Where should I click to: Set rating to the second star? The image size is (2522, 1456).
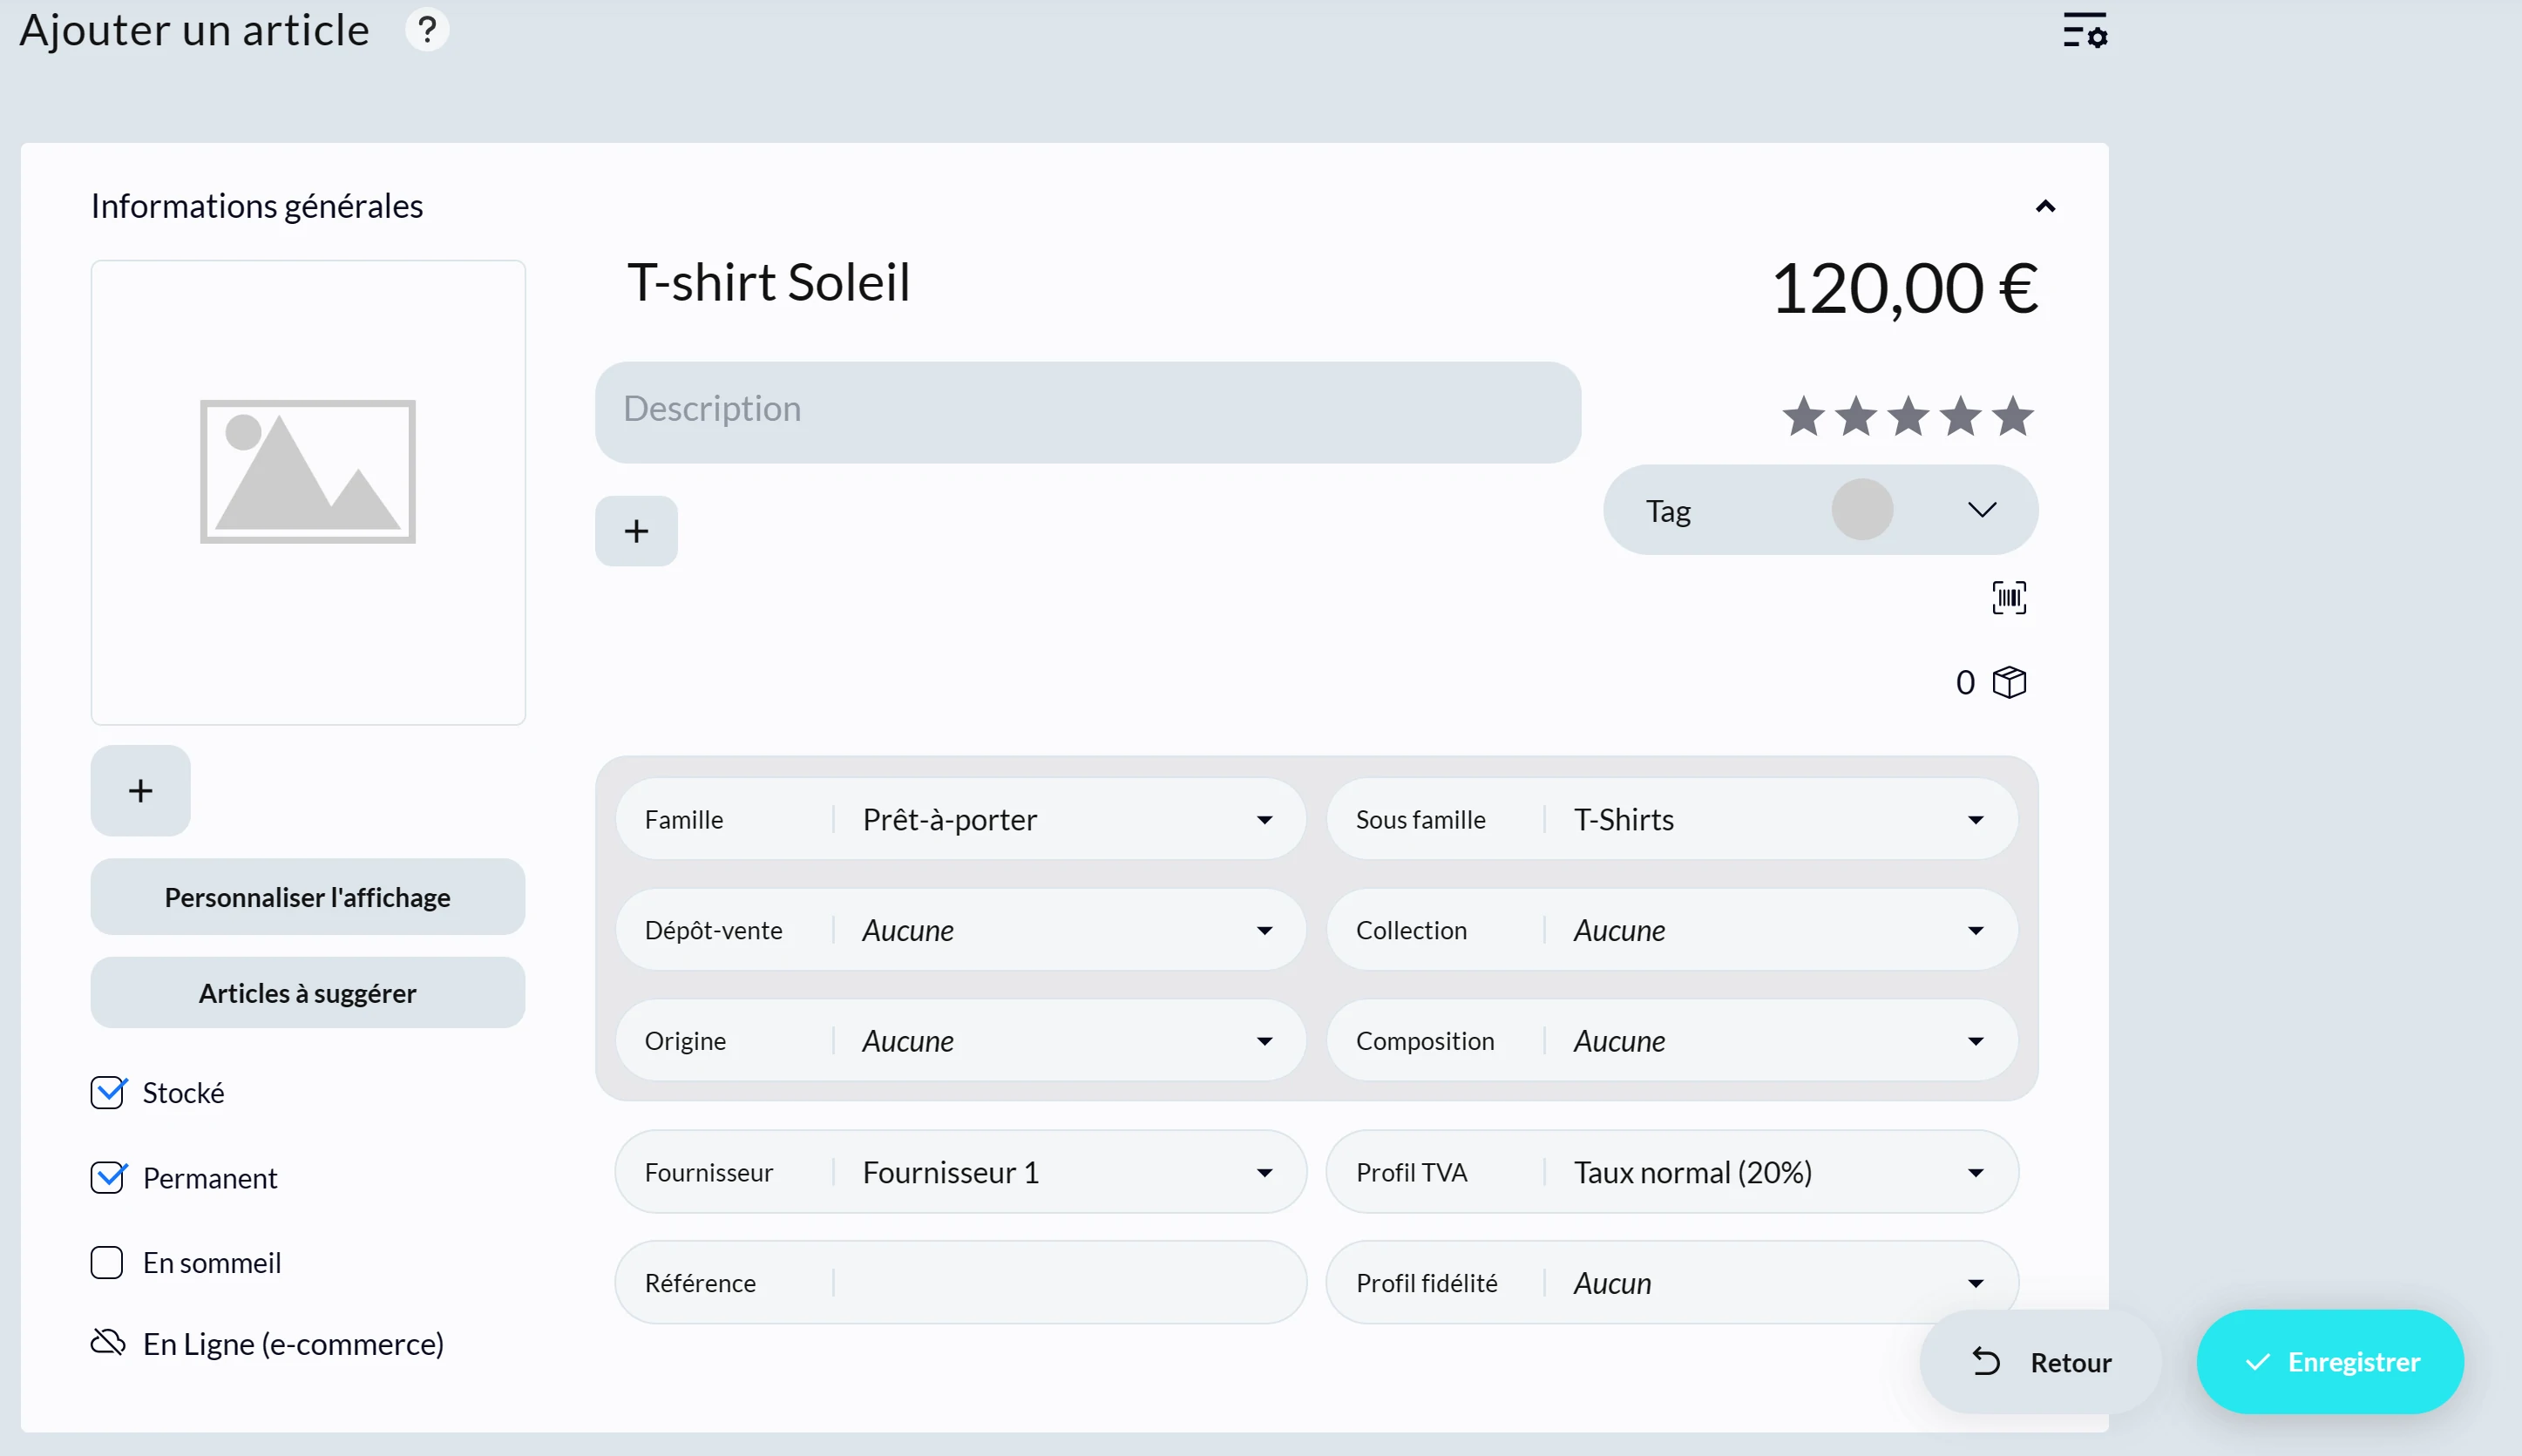point(1856,416)
